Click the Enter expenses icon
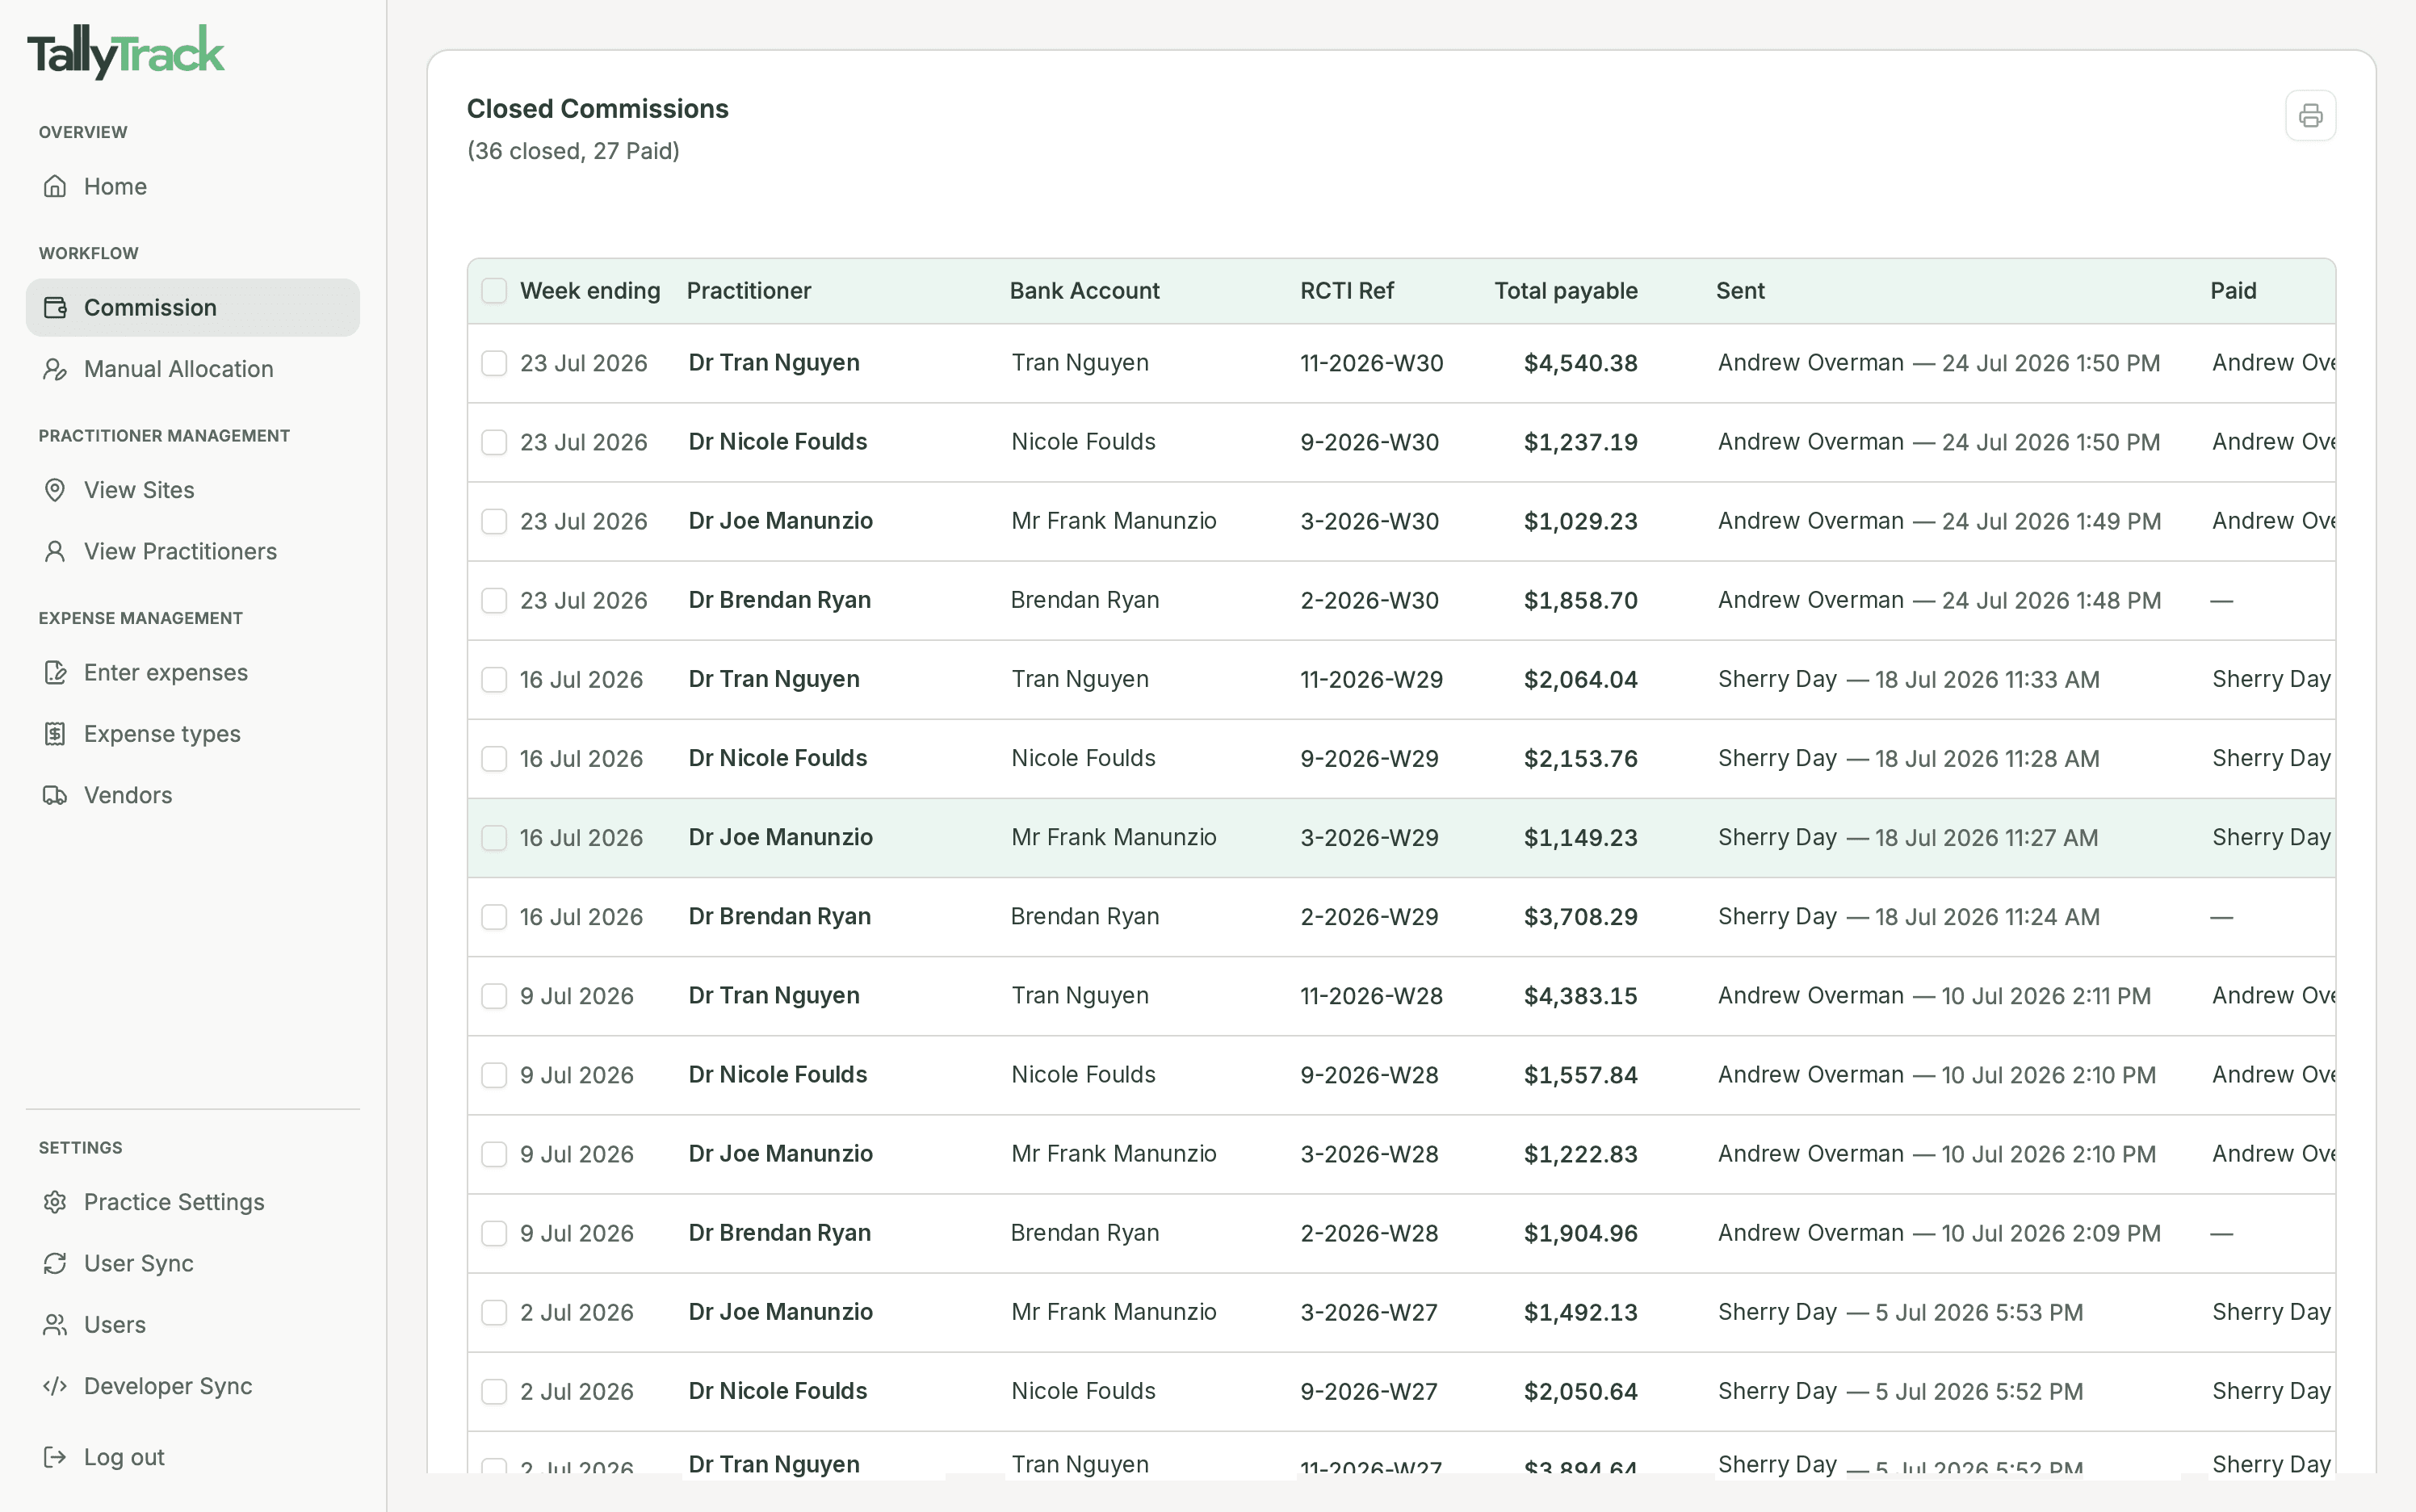This screenshot has width=2416, height=1512. (55, 673)
